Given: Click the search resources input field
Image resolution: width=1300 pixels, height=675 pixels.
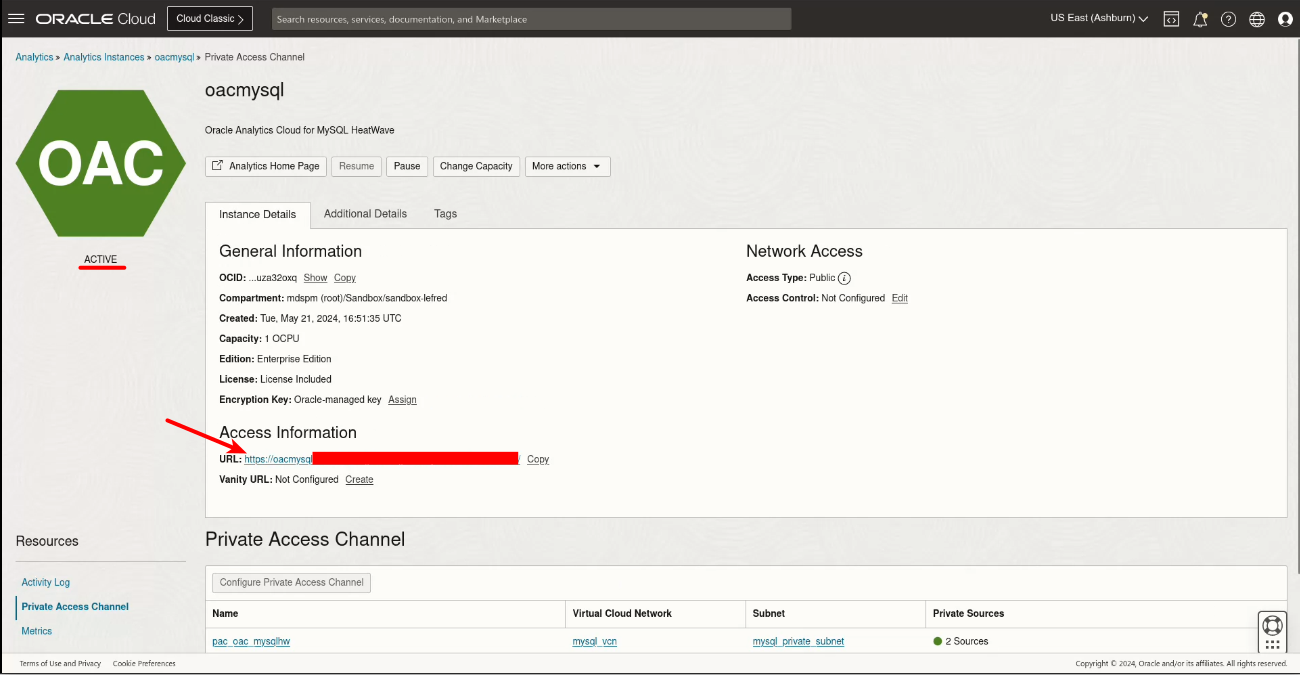Looking at the screenshot, I should pyautogui.click(x=530, y=19).
